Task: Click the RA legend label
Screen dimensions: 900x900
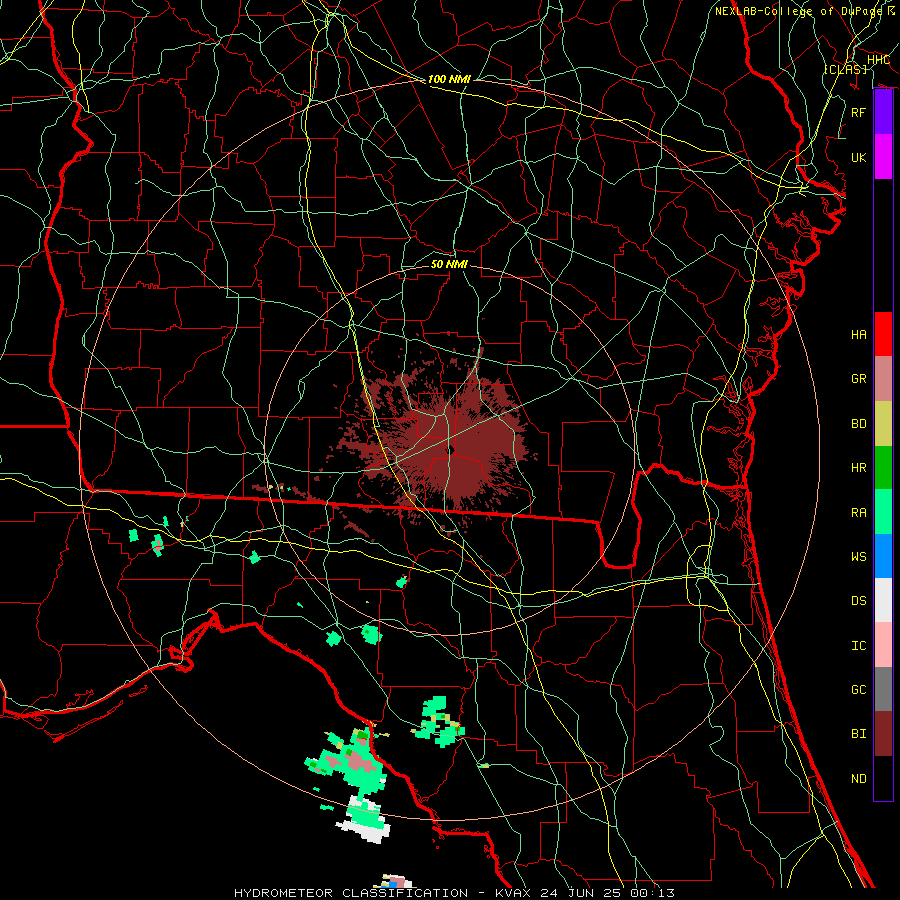Action: [x=858, y=513]
